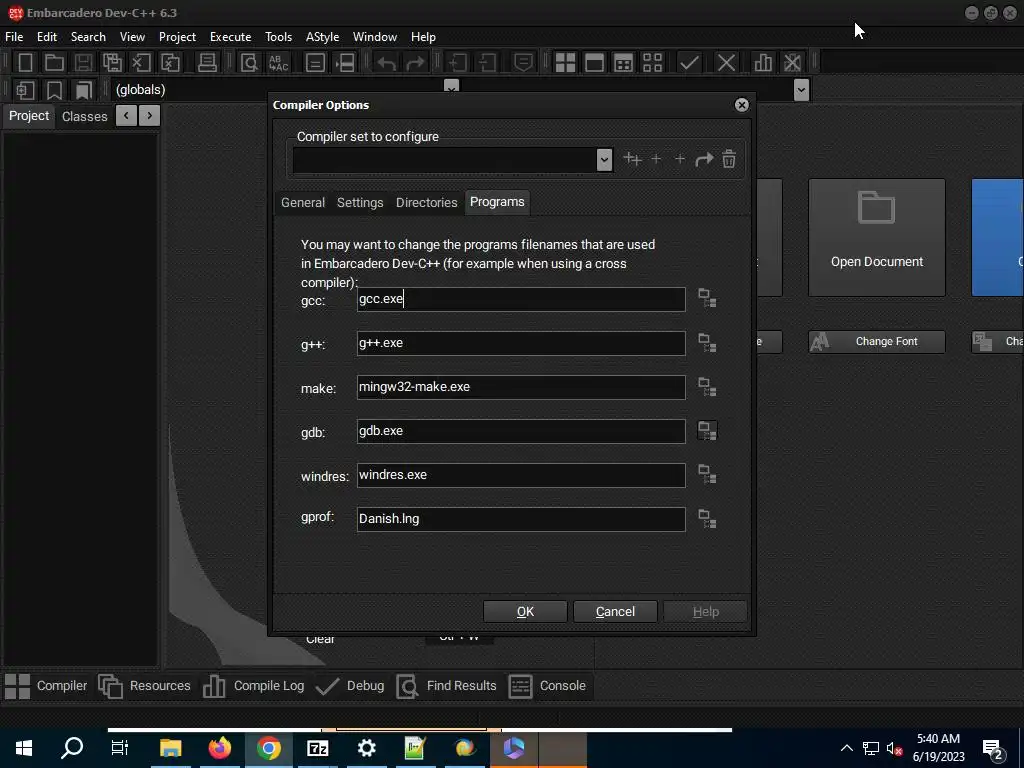
Task: Open File Explorer from the taskbar
Action: (x=170, y=748)
